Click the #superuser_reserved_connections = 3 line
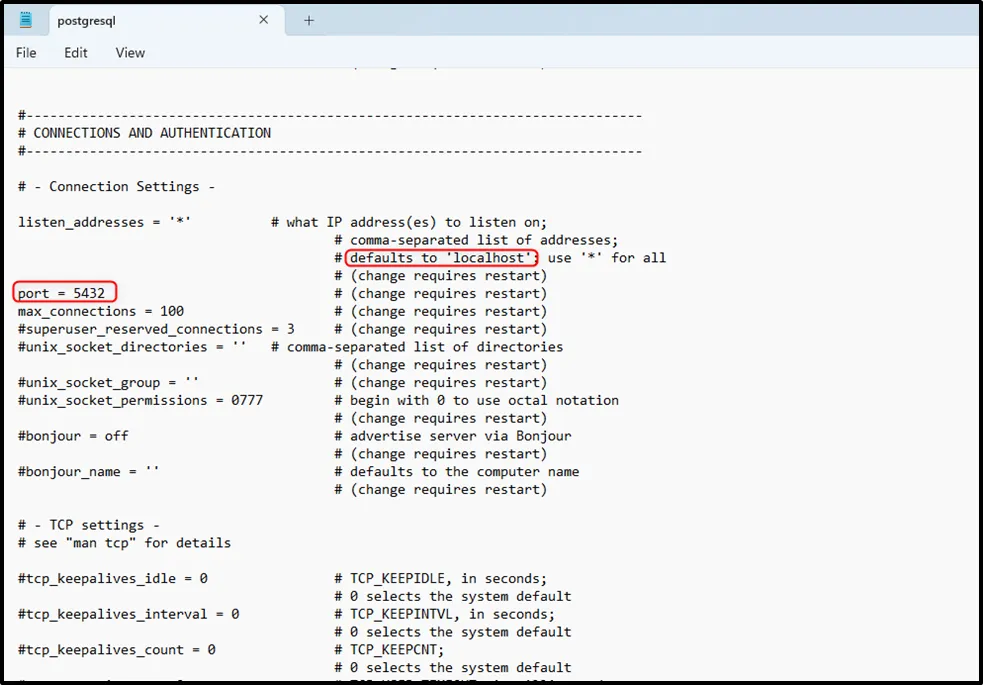The width and height of the screenshot is (983, 685). tap(156, 330)
